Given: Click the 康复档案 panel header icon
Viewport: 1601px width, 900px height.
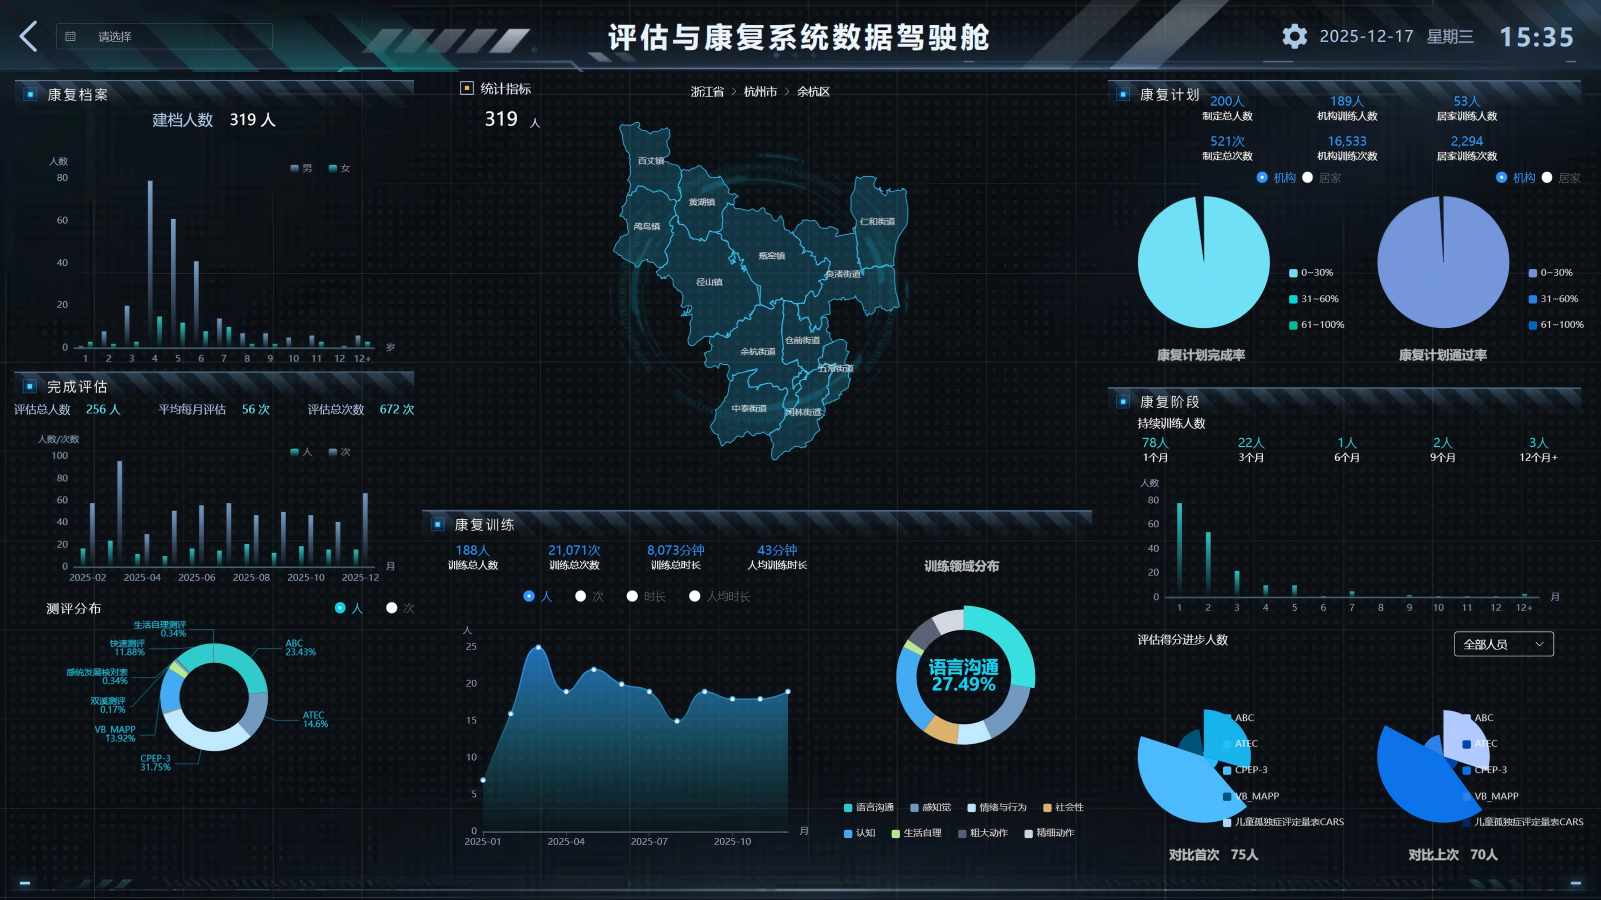Looking at the screenshot, I should 30,94.
